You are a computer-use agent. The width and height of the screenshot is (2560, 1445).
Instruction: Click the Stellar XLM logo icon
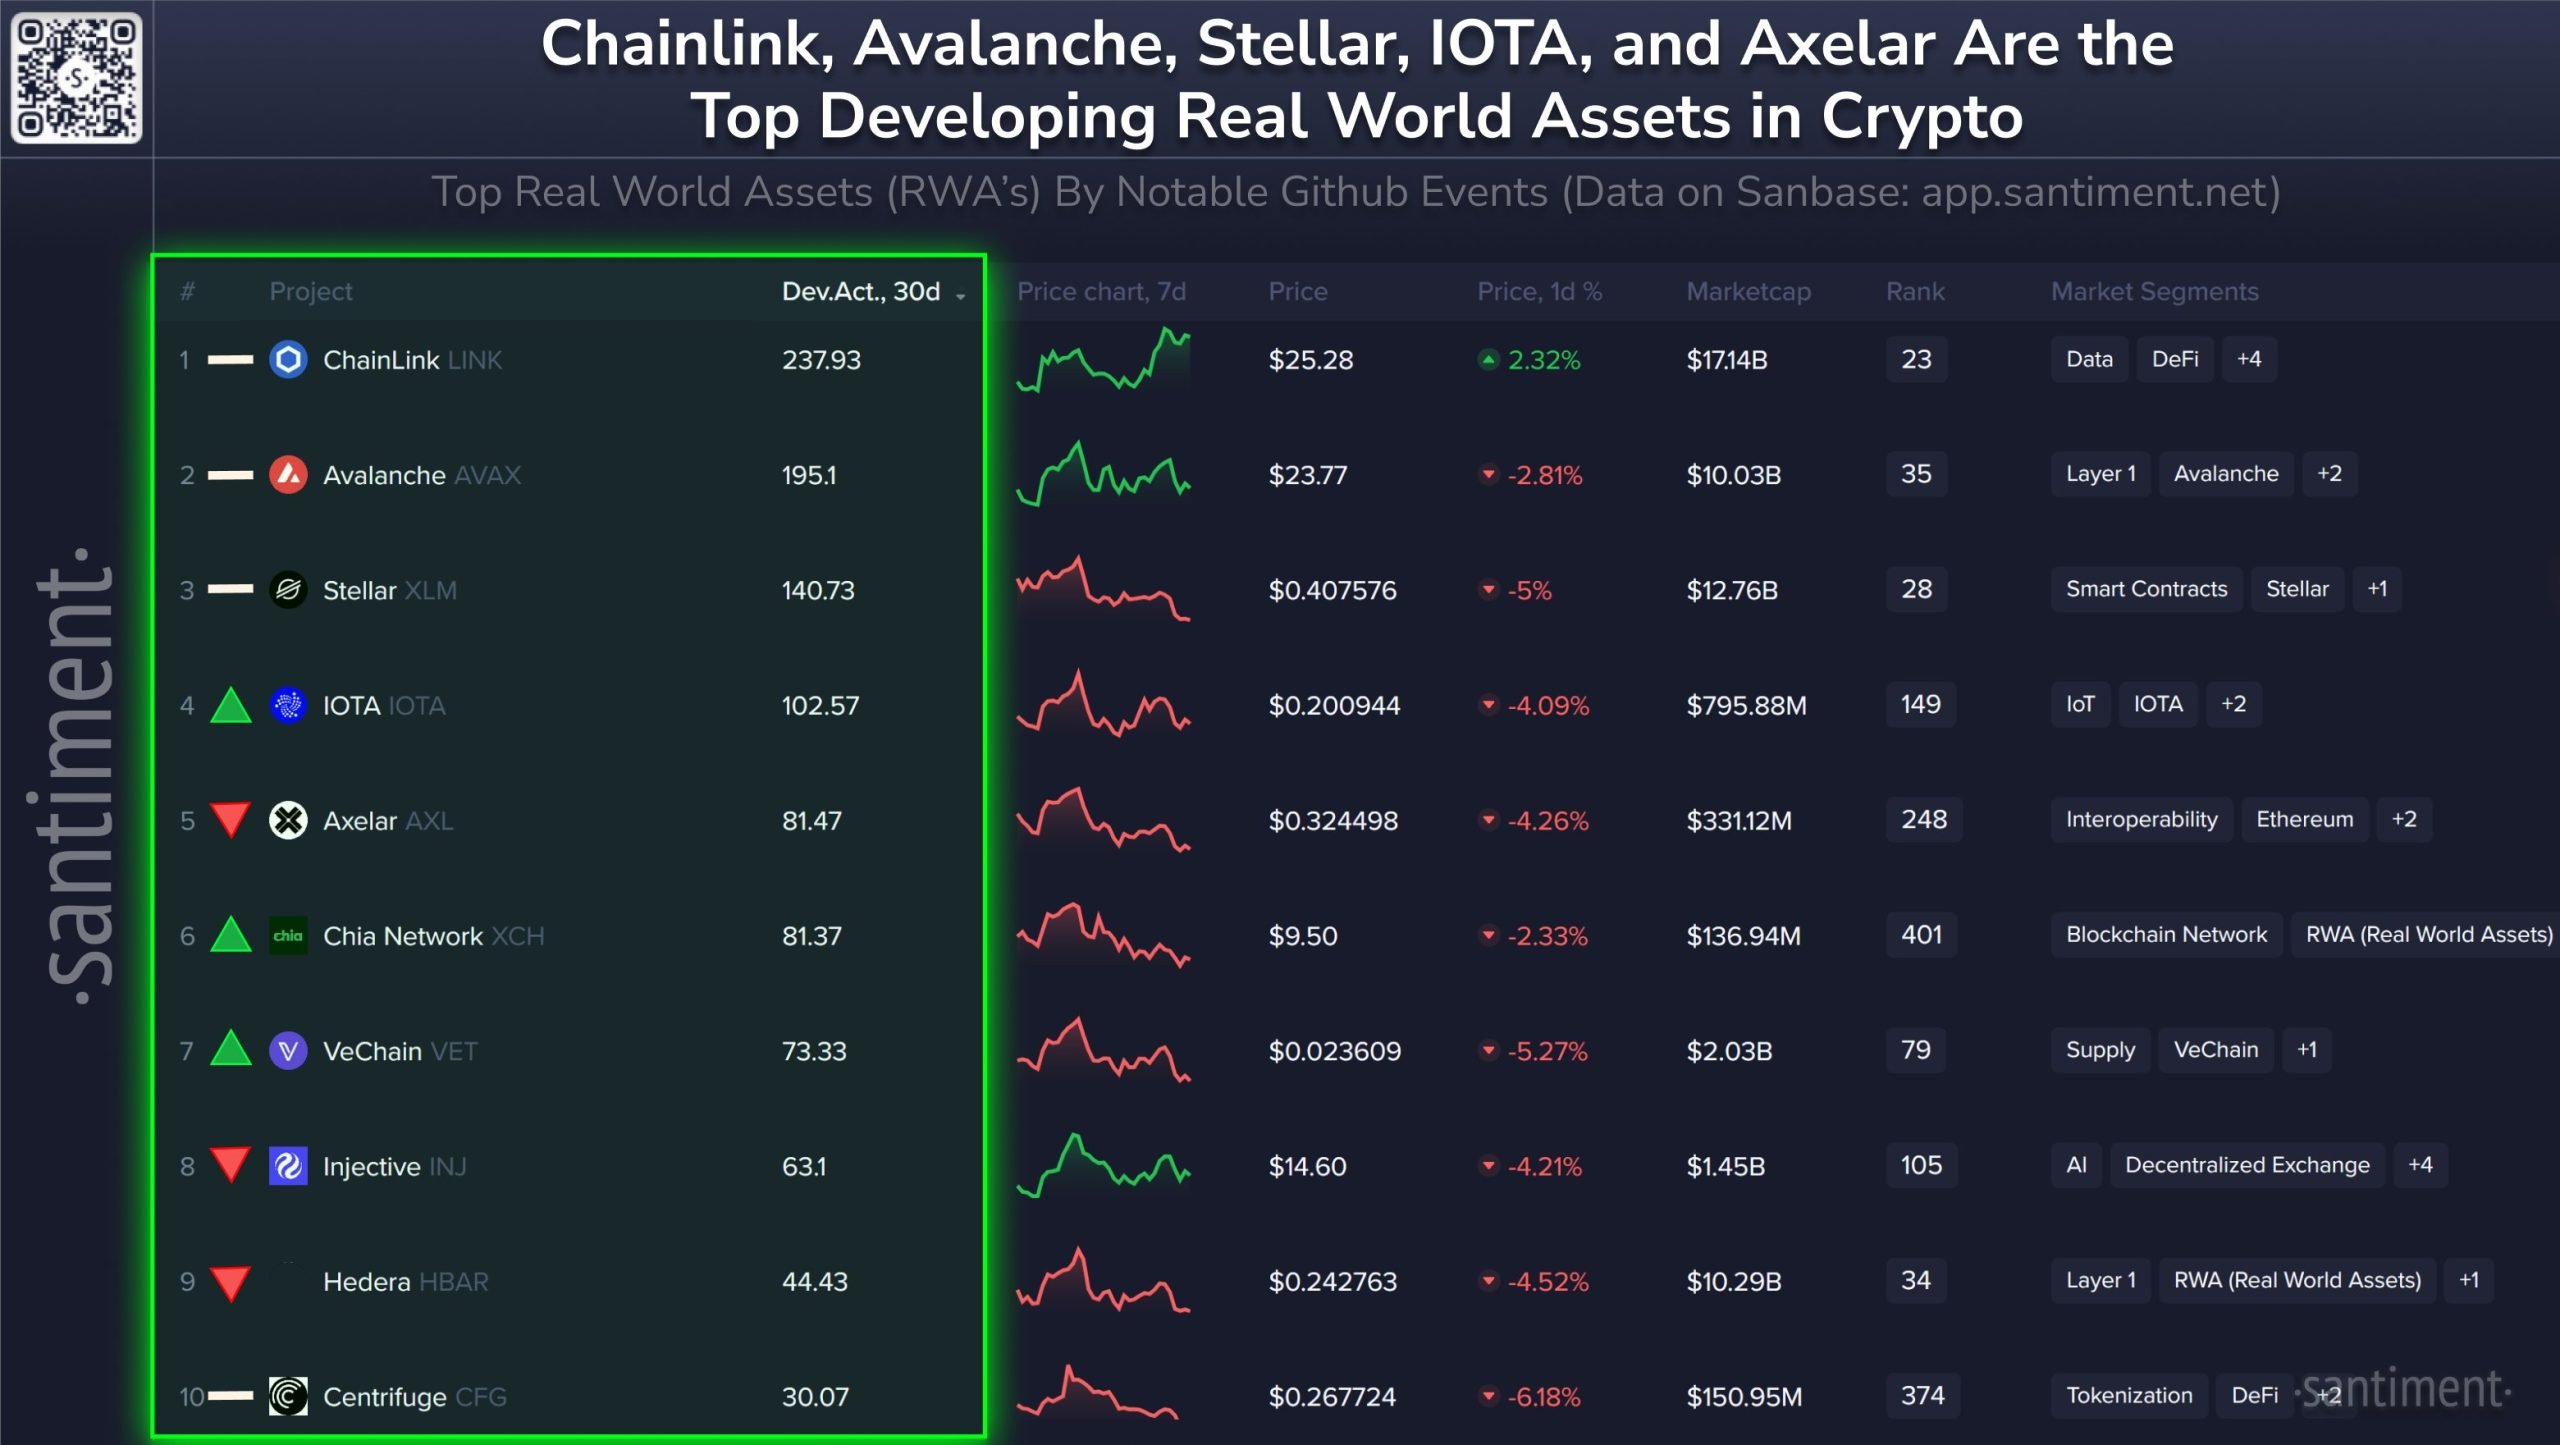click(x=288, y=590)
